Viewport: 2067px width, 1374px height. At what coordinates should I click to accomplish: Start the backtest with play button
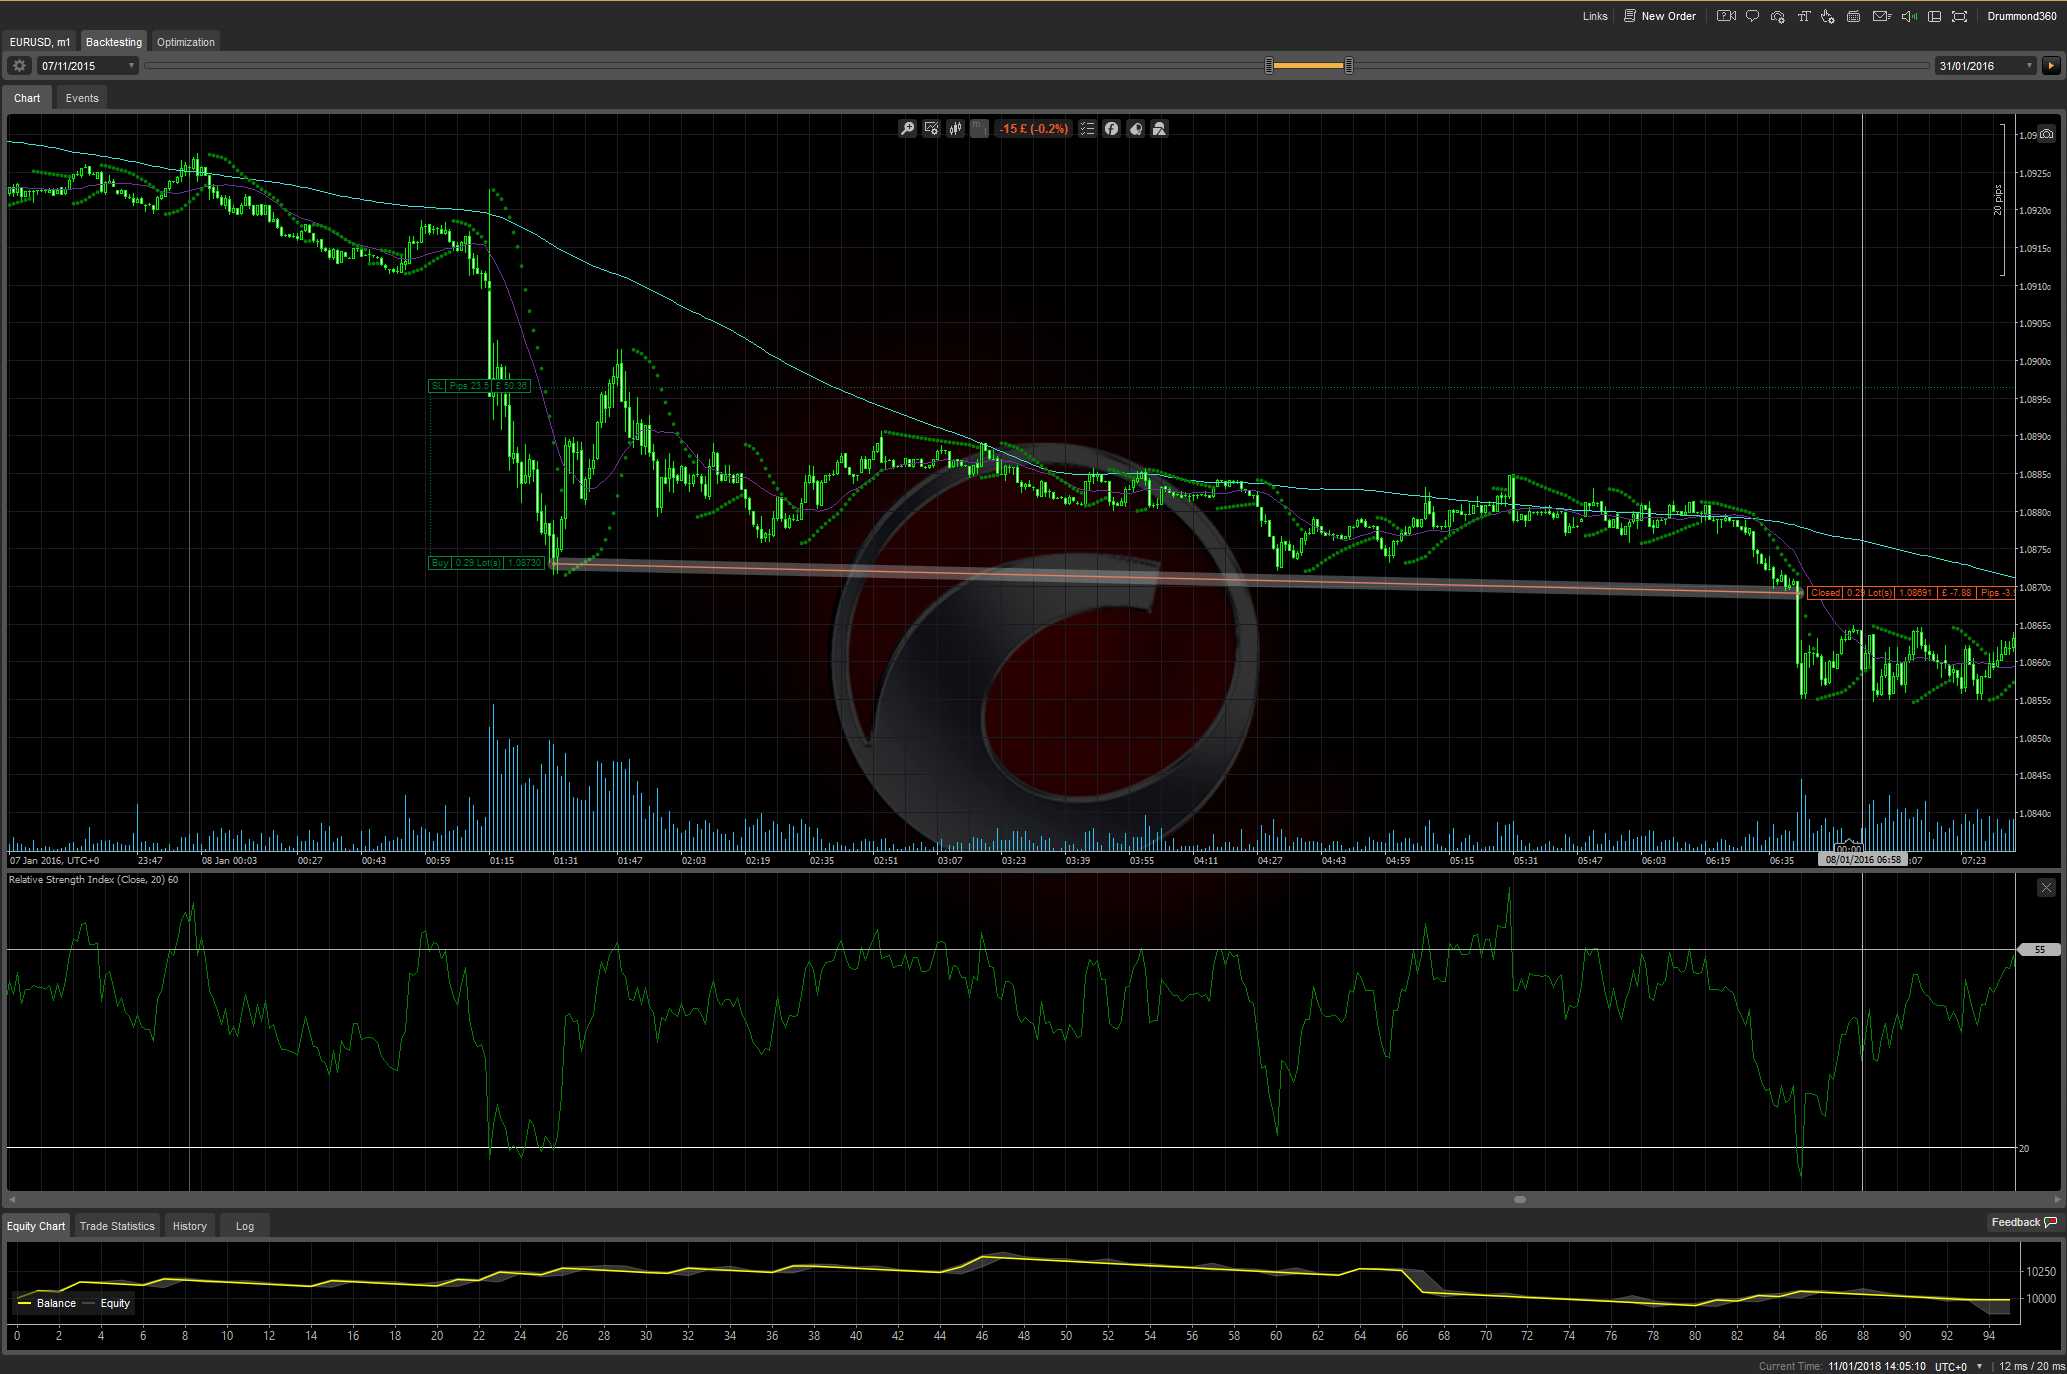(2051, 66)
